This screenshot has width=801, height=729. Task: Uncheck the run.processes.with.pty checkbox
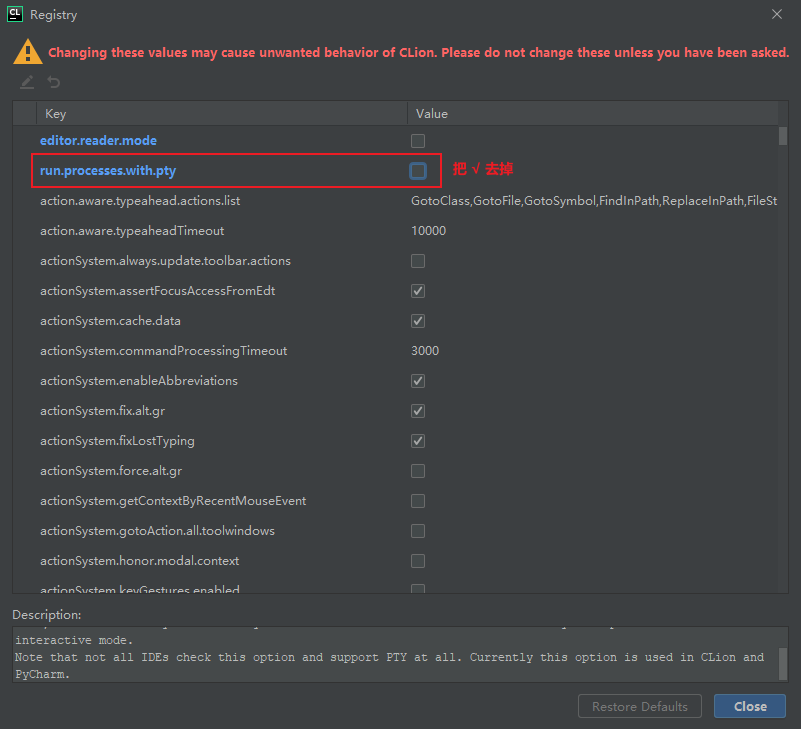pos(417,170)
